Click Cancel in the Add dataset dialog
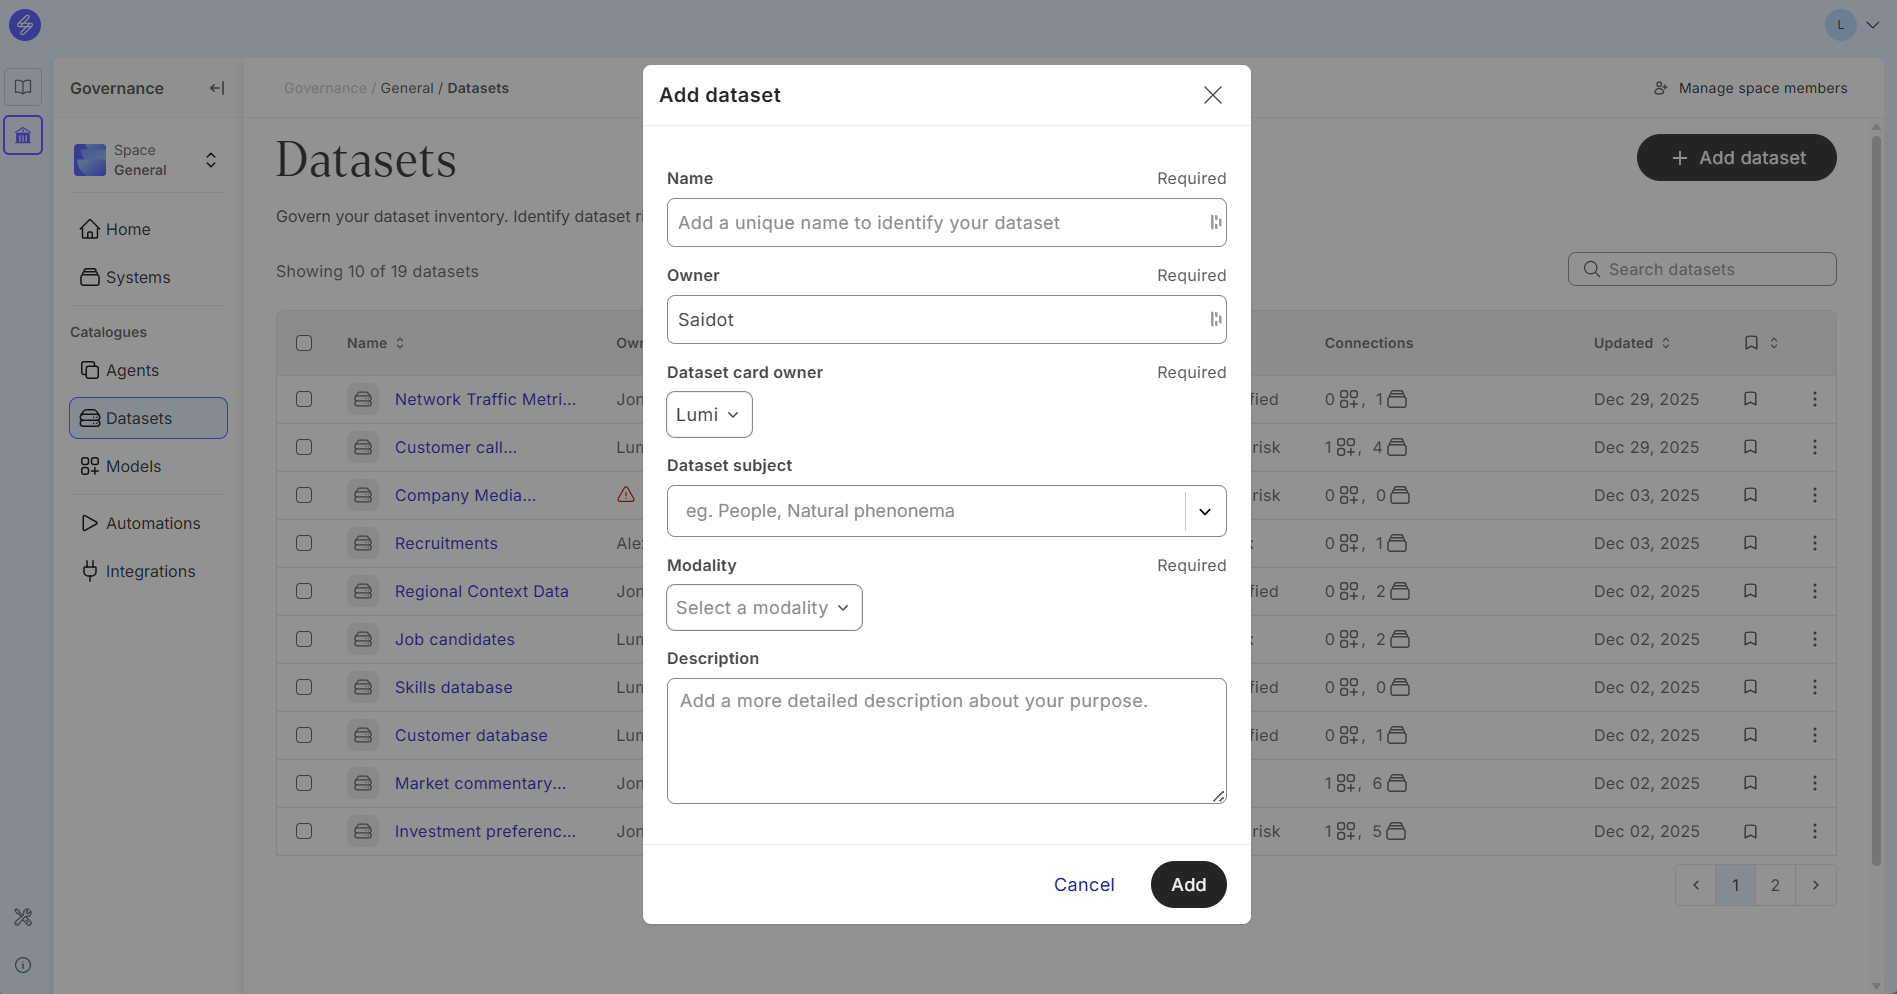 1083,885
